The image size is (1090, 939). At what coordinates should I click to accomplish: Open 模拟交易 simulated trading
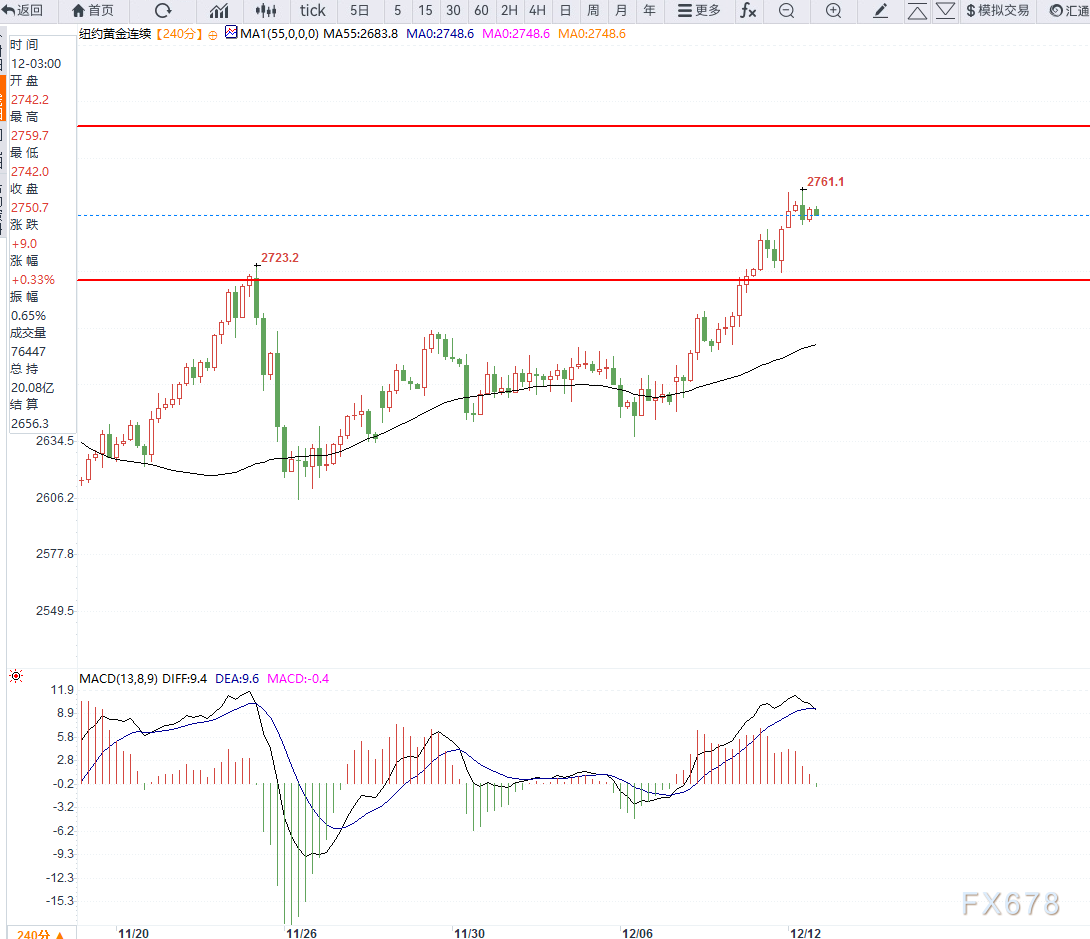[996, 11]
